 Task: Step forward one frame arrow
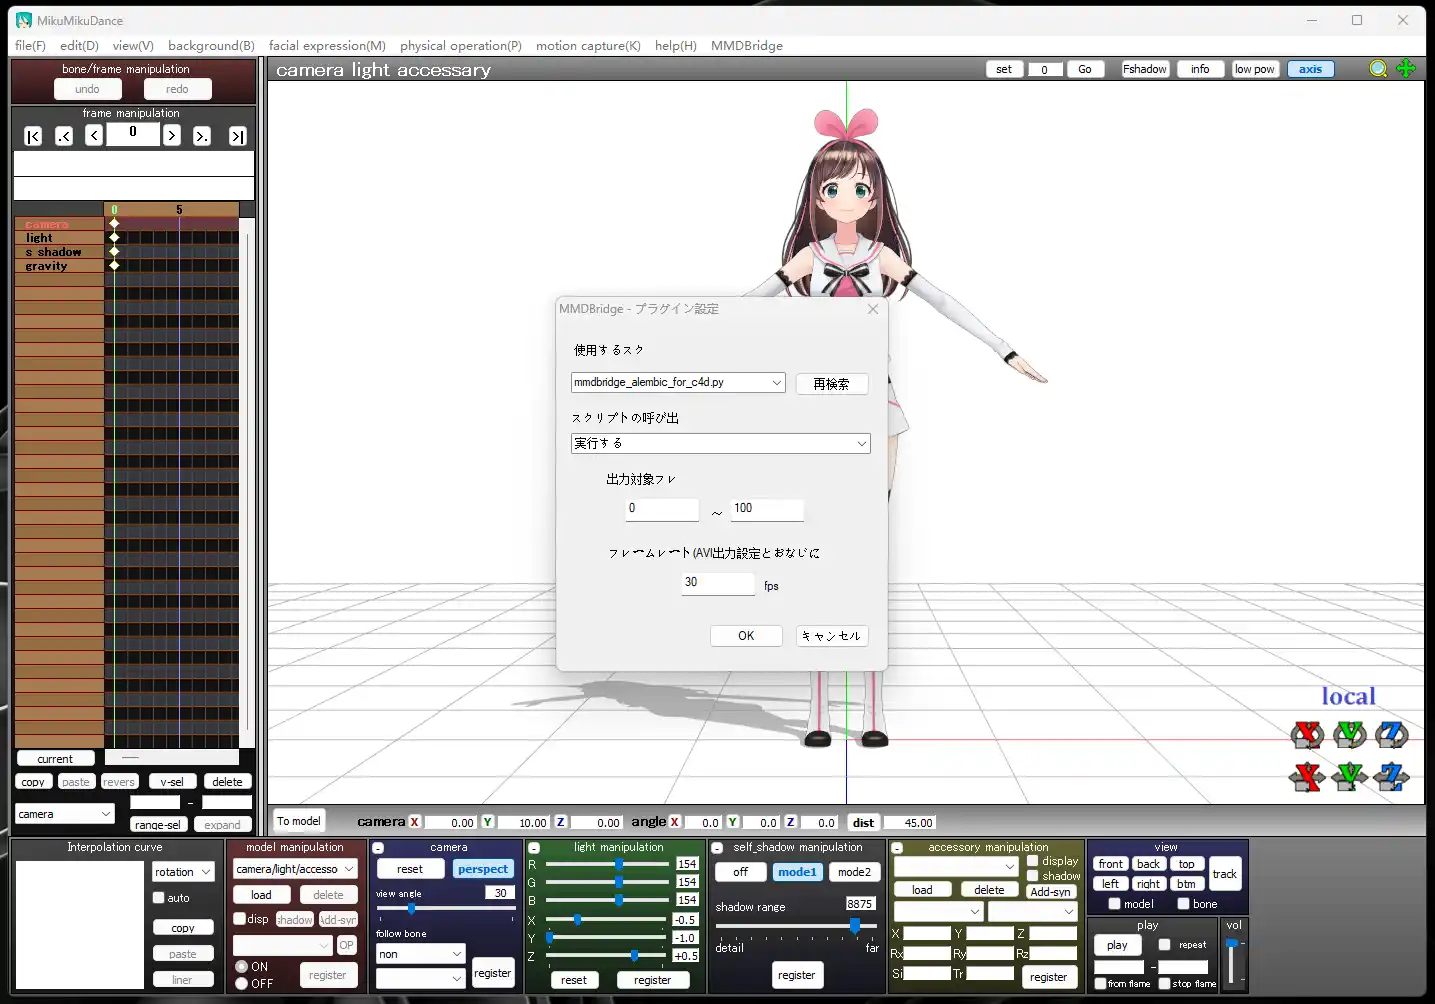coord(172,135)
